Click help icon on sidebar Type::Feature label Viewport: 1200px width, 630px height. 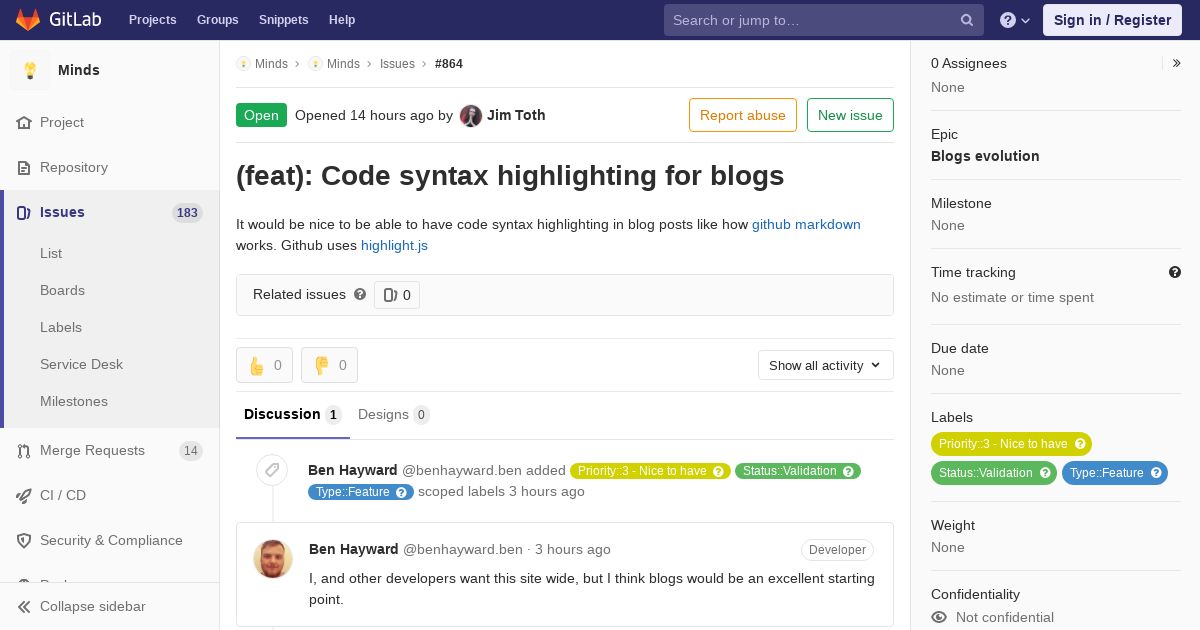tap(1156, 473)
